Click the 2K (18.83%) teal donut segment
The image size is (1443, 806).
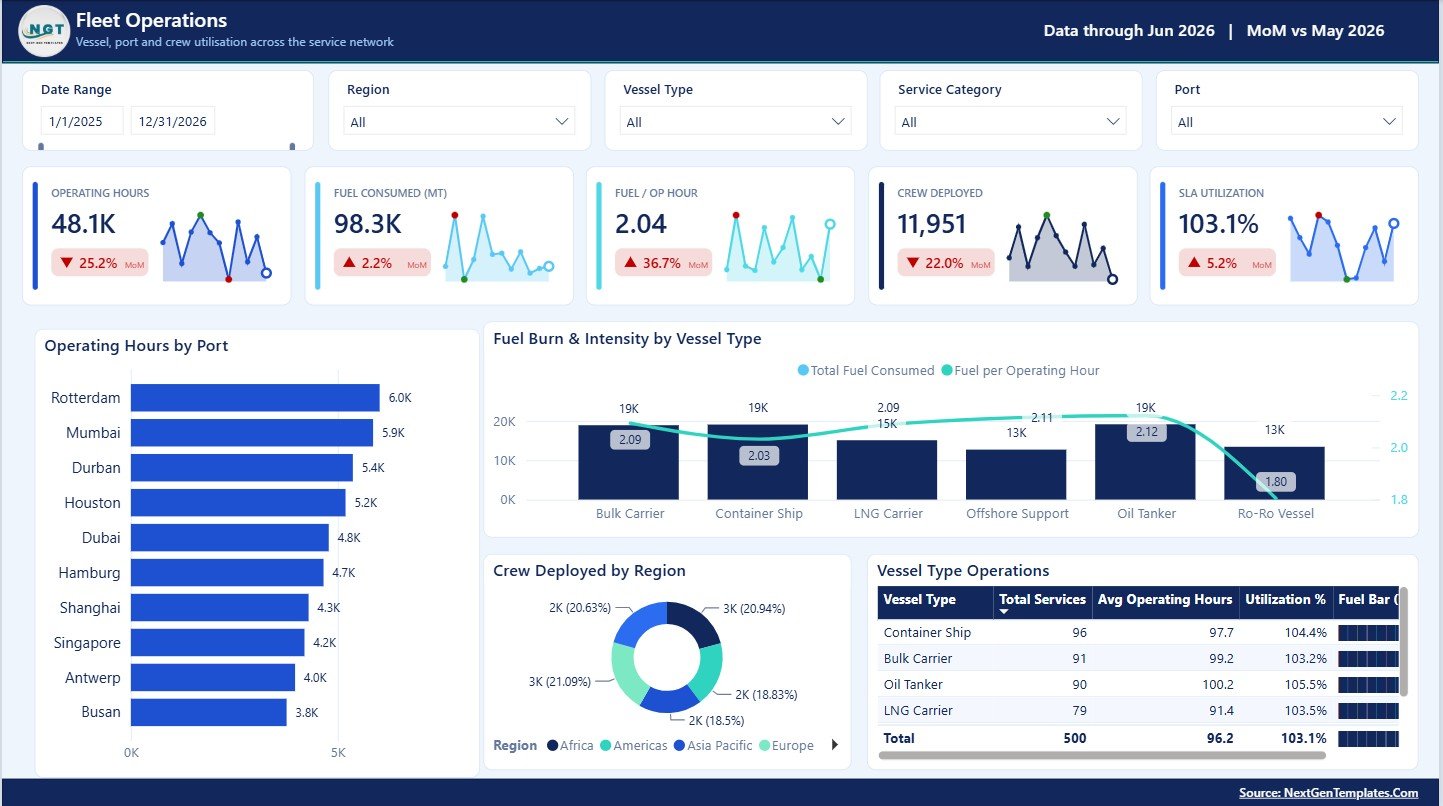click(x=709, y=670)
